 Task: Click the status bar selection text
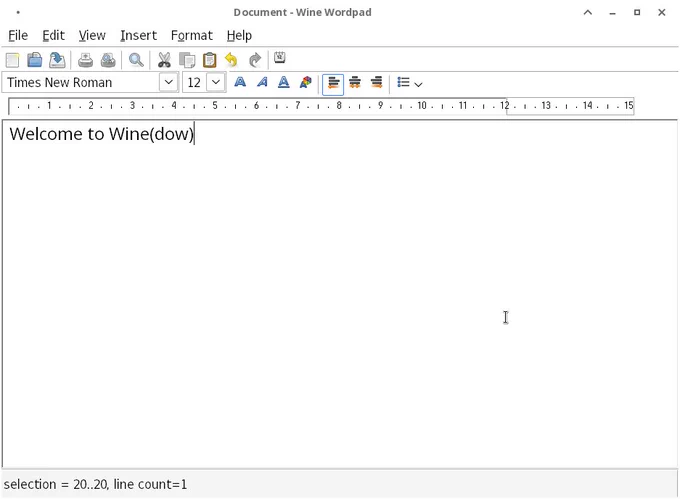click(x=95, y=484)
